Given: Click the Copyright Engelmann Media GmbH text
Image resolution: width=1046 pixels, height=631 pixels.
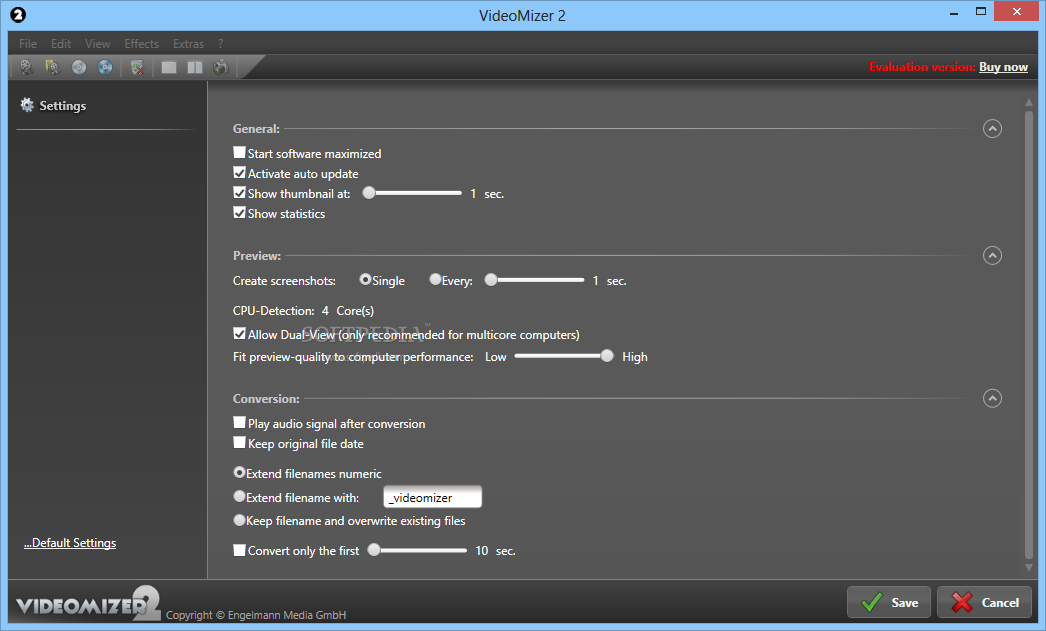Looking at the screenshot, I should [x=256, y=615].
